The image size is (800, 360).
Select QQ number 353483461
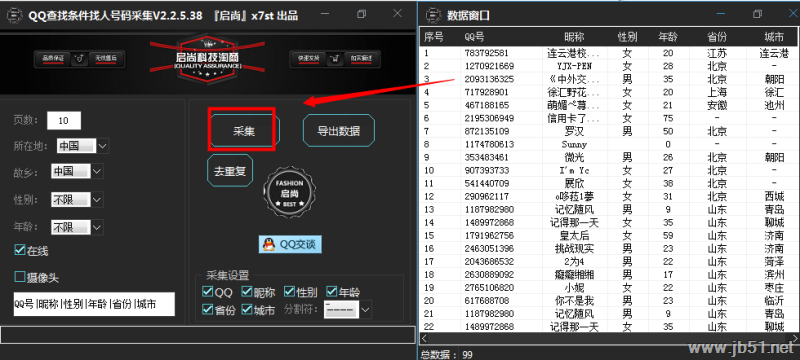coord(486,158)
